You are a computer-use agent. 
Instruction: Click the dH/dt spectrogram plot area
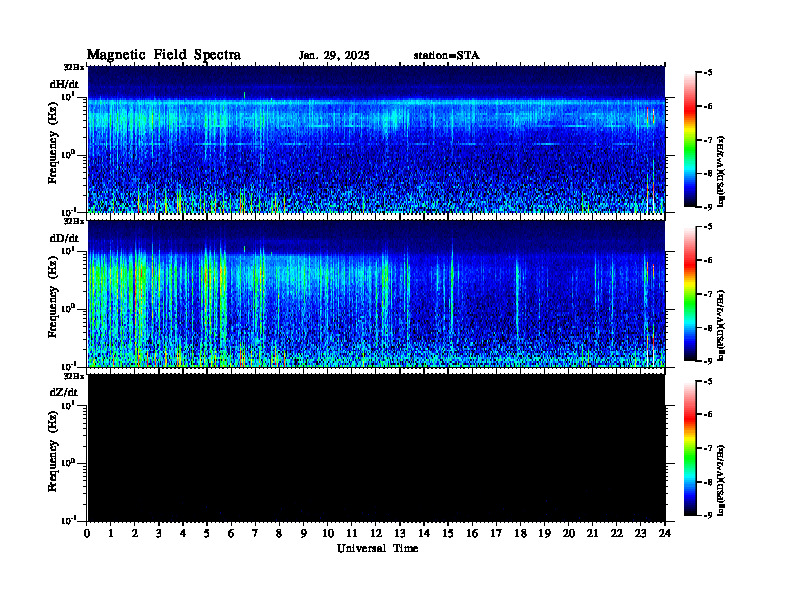pos(376,139)
